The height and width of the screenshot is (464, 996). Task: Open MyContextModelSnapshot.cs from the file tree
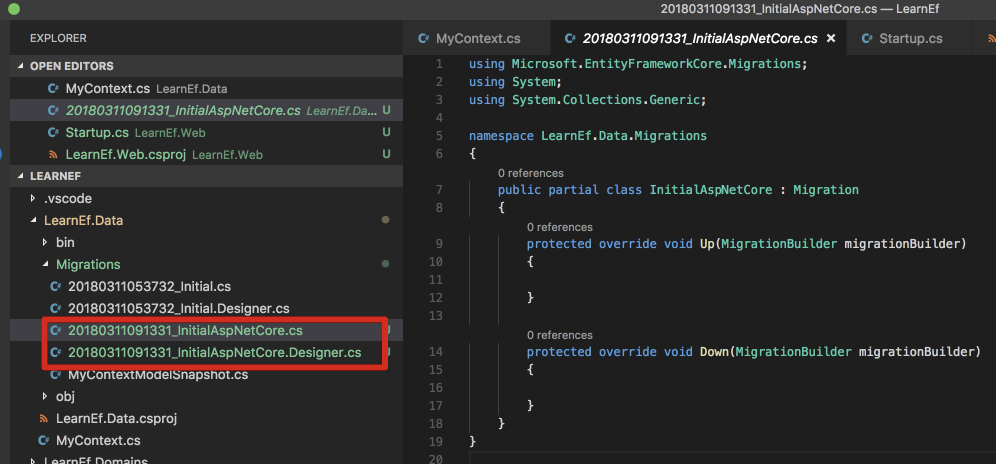(157, 375)
